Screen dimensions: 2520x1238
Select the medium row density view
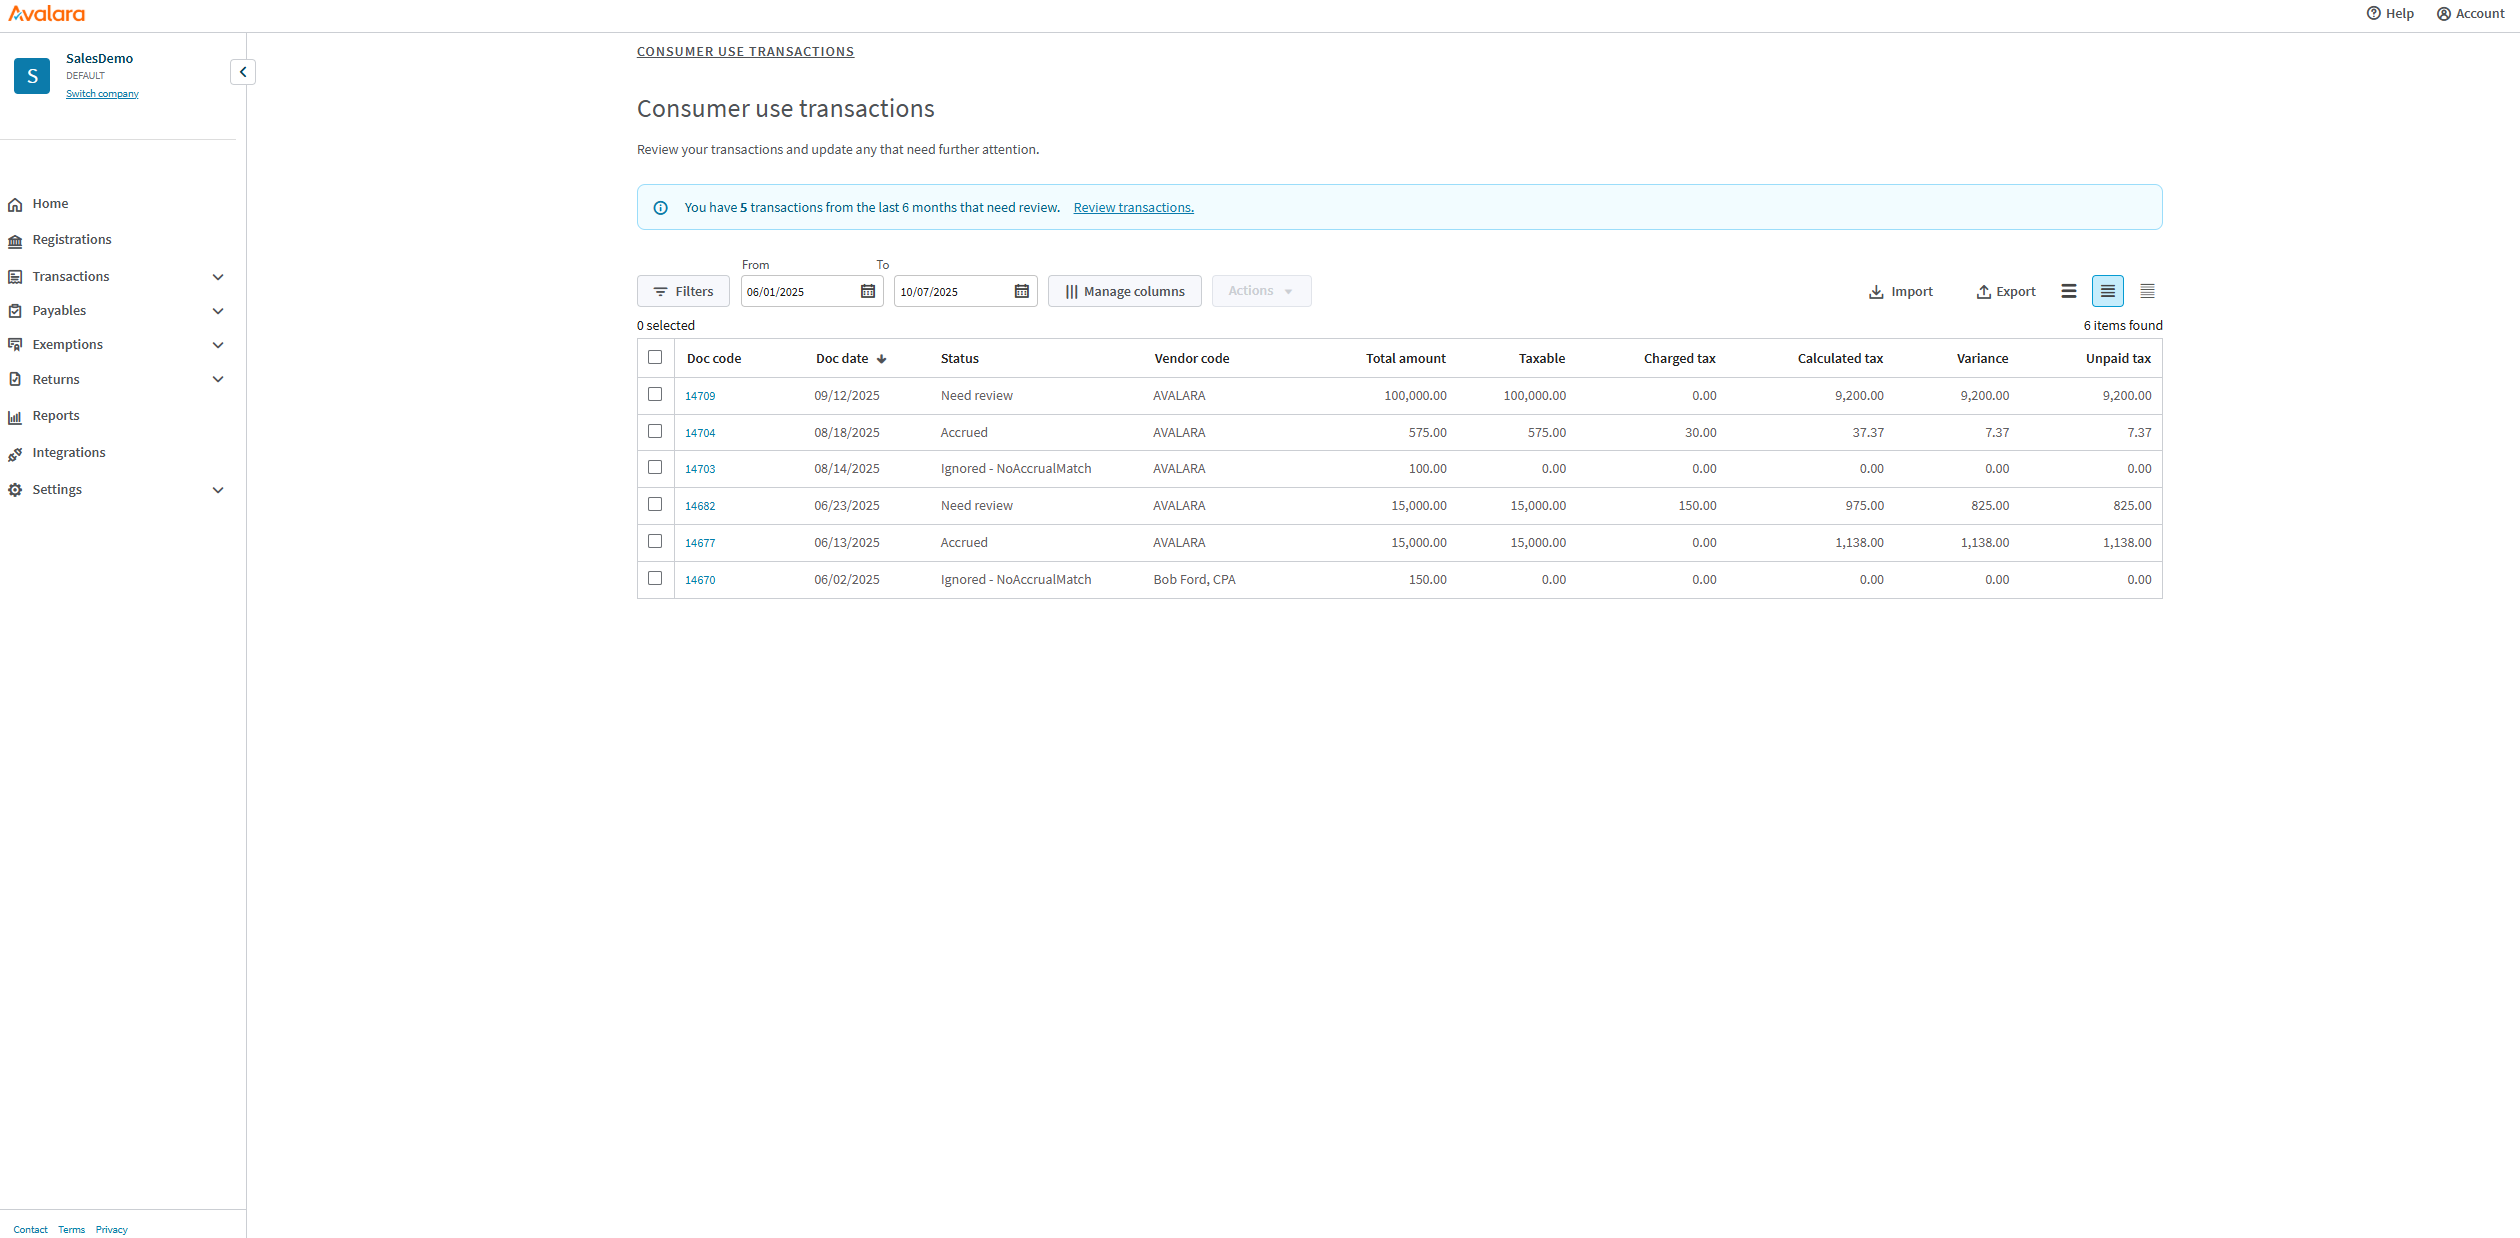click(x=2107, y=291)
